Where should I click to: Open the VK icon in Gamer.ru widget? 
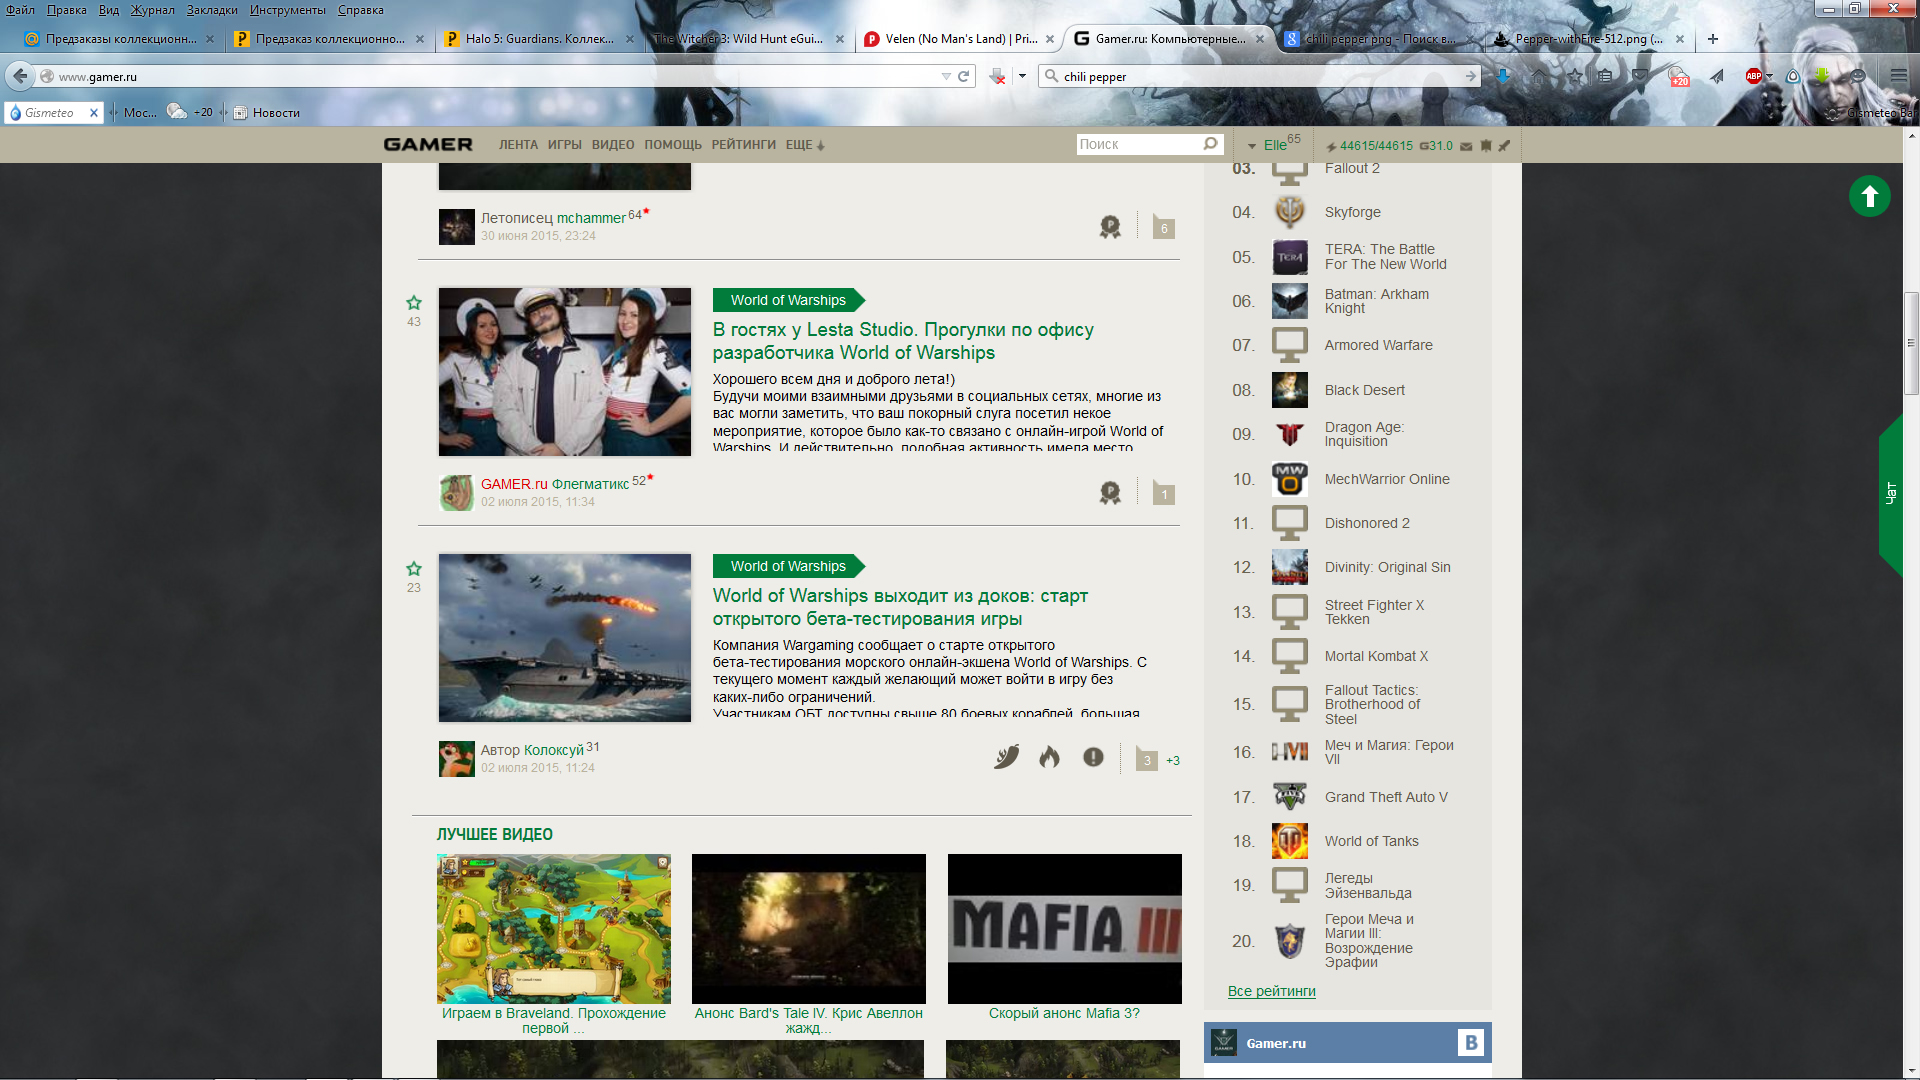1470,1043
